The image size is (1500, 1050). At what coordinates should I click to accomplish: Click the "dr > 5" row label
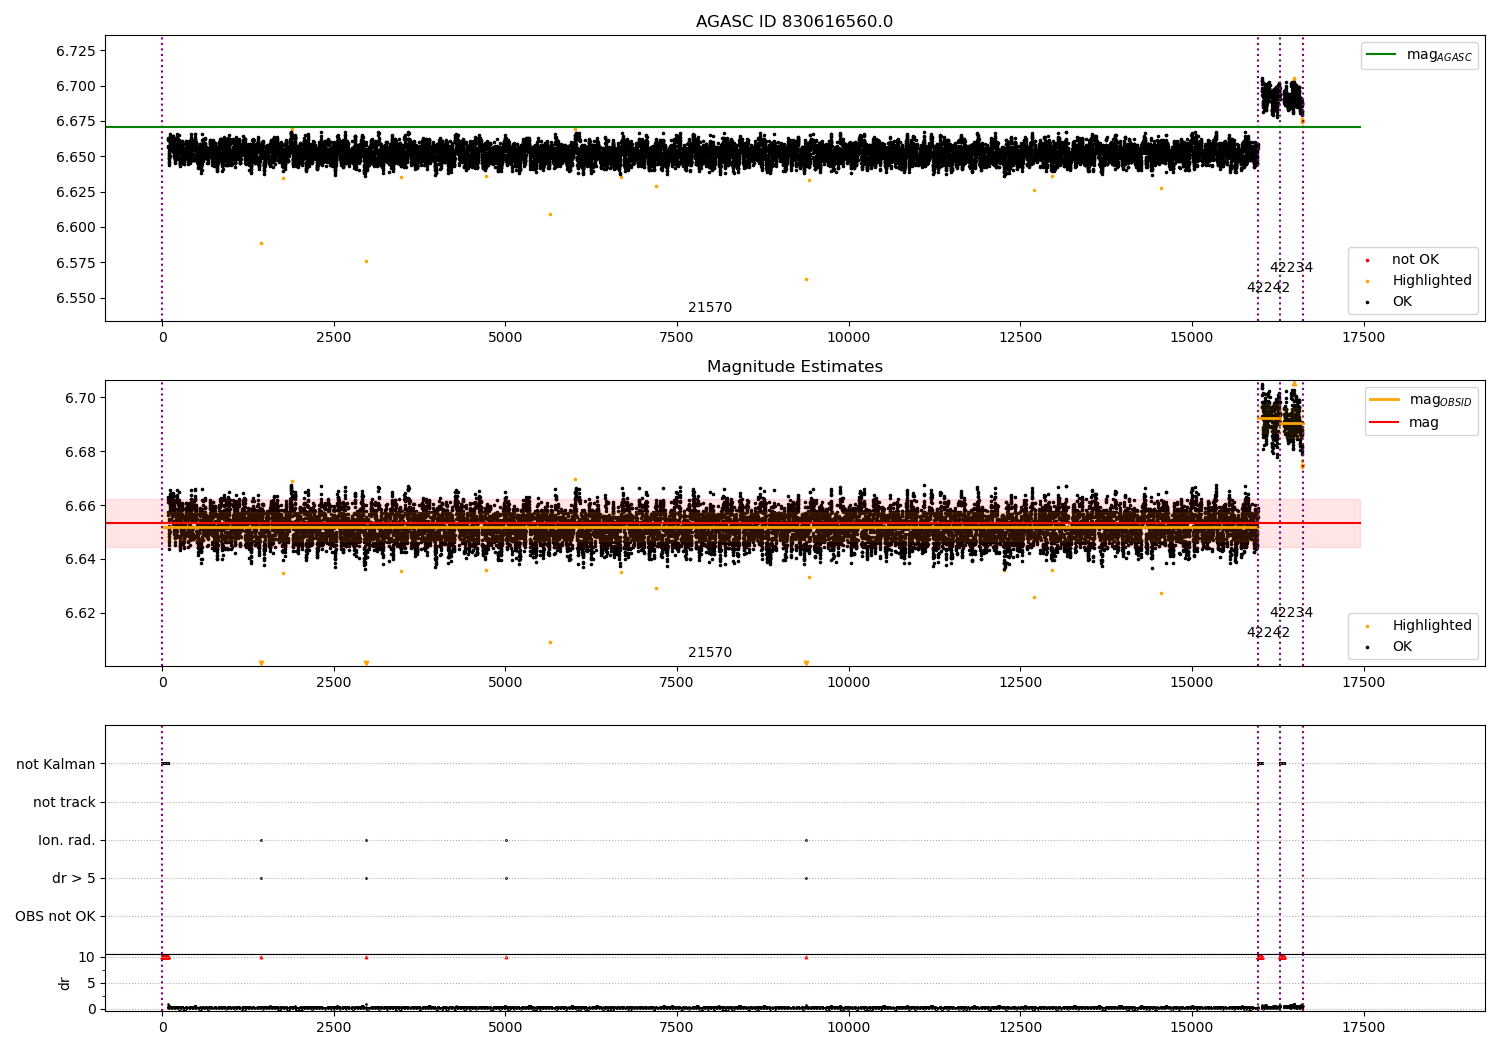point(74,878)
